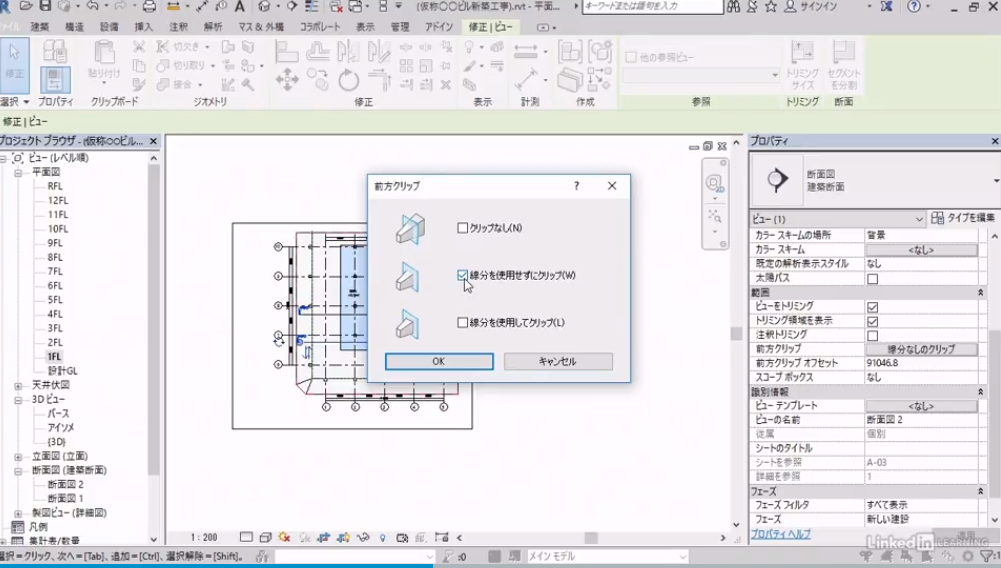
Task: Open the '建築' ribbon tab
Action: [40, 27]
